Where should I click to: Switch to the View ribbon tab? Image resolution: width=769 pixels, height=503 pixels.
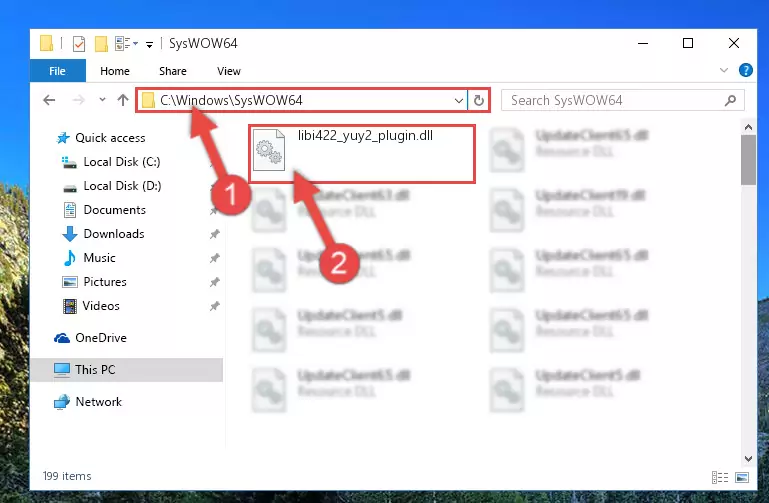tap(229, 71)
